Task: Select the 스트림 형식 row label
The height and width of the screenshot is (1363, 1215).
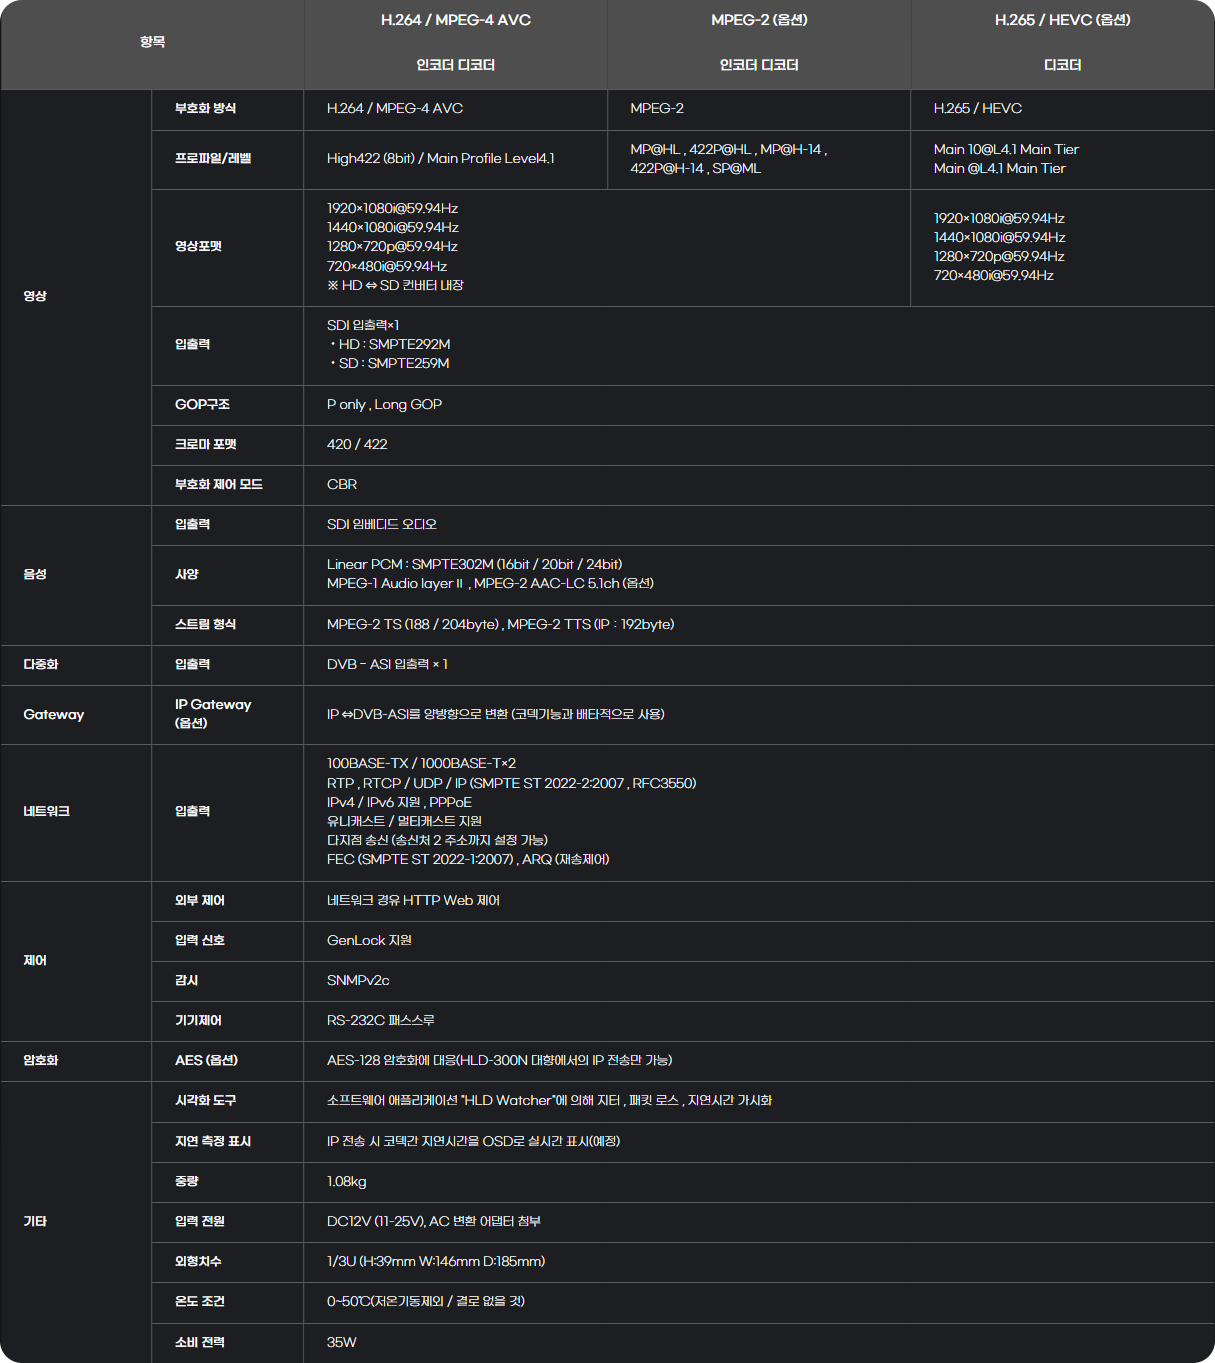Action: (x=205, y=624)
